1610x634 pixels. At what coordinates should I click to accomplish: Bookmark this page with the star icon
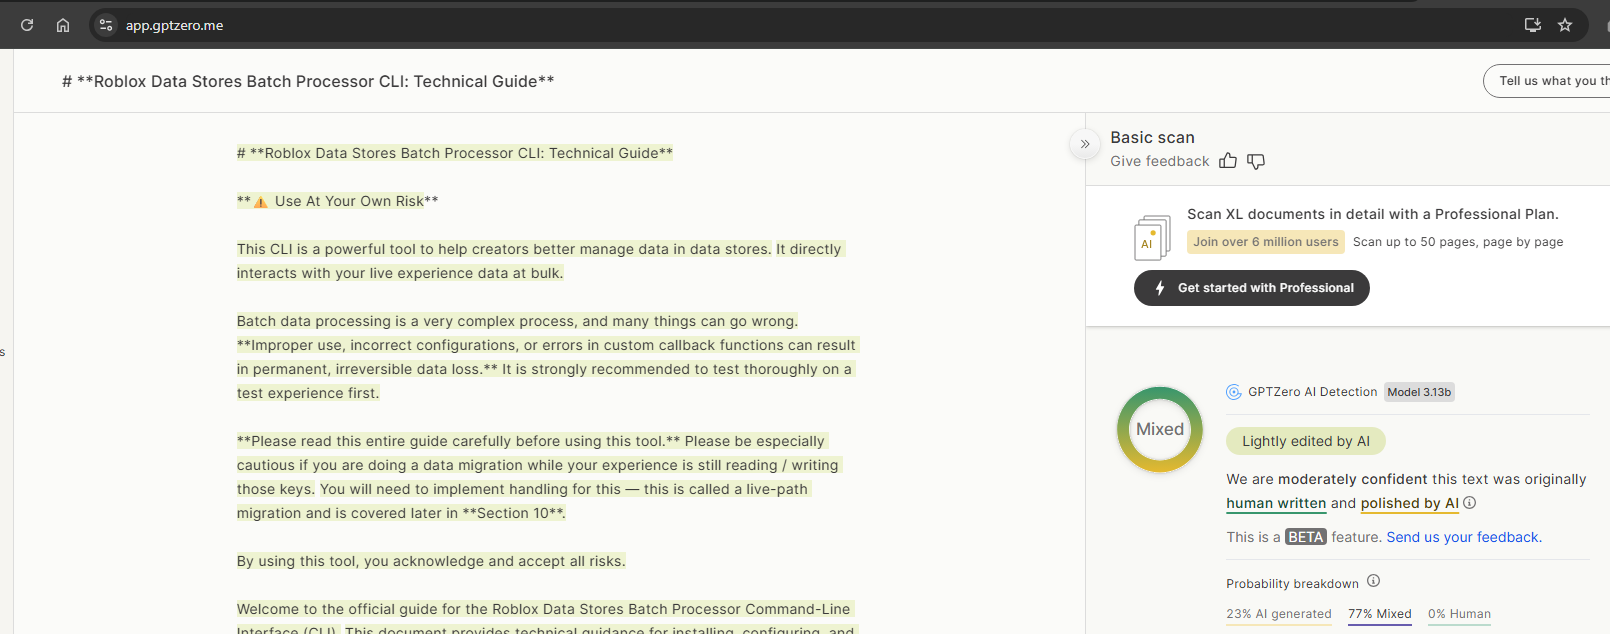(x=1565, y=25)
